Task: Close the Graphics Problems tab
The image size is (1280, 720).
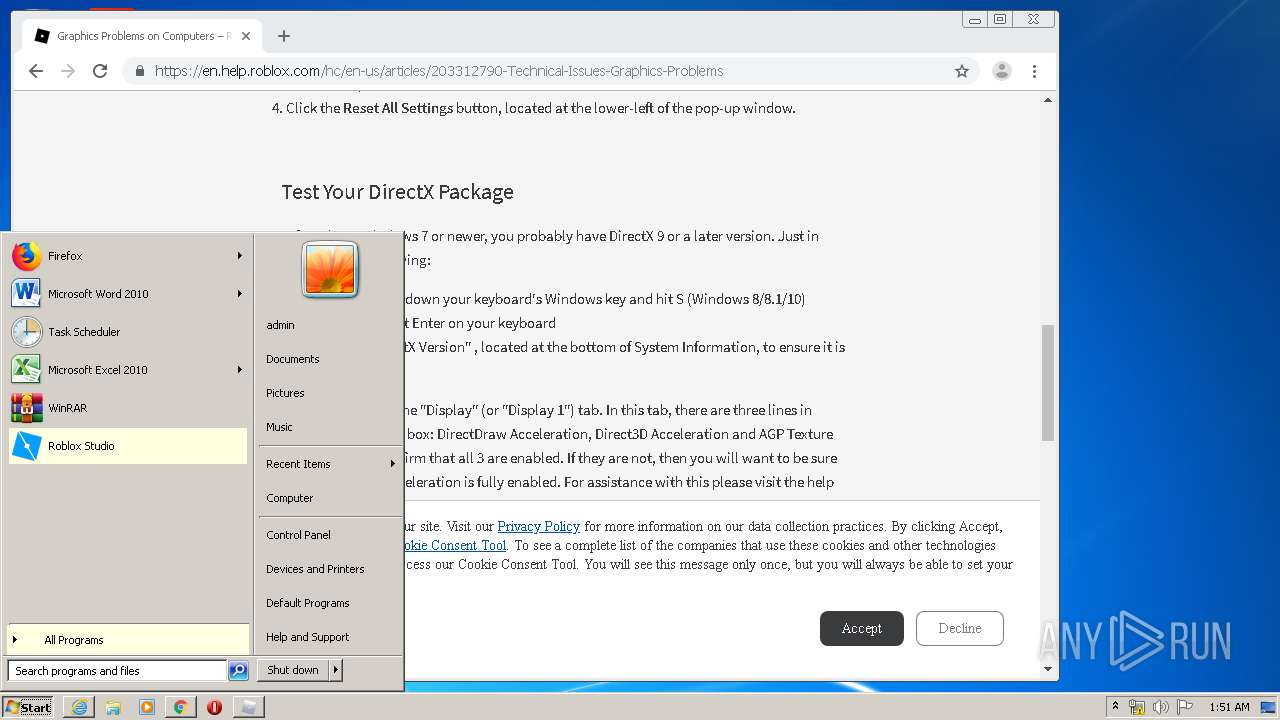Action: click(246, 36)
